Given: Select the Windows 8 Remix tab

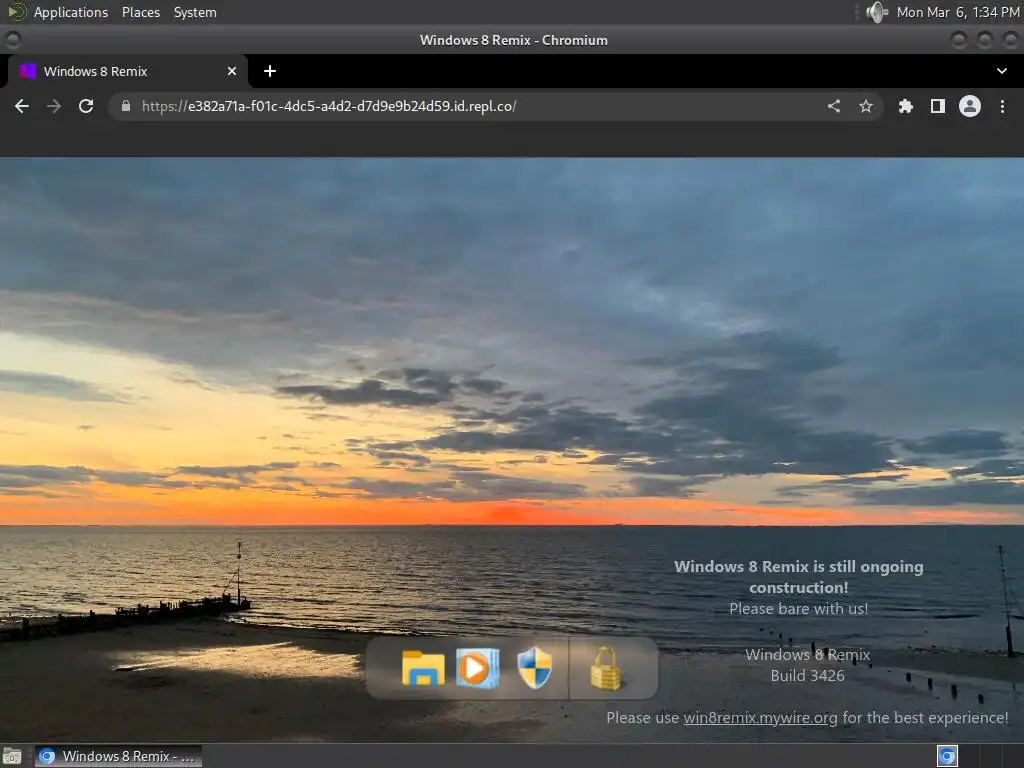Looking at the screenshot, I should [127, 71].
